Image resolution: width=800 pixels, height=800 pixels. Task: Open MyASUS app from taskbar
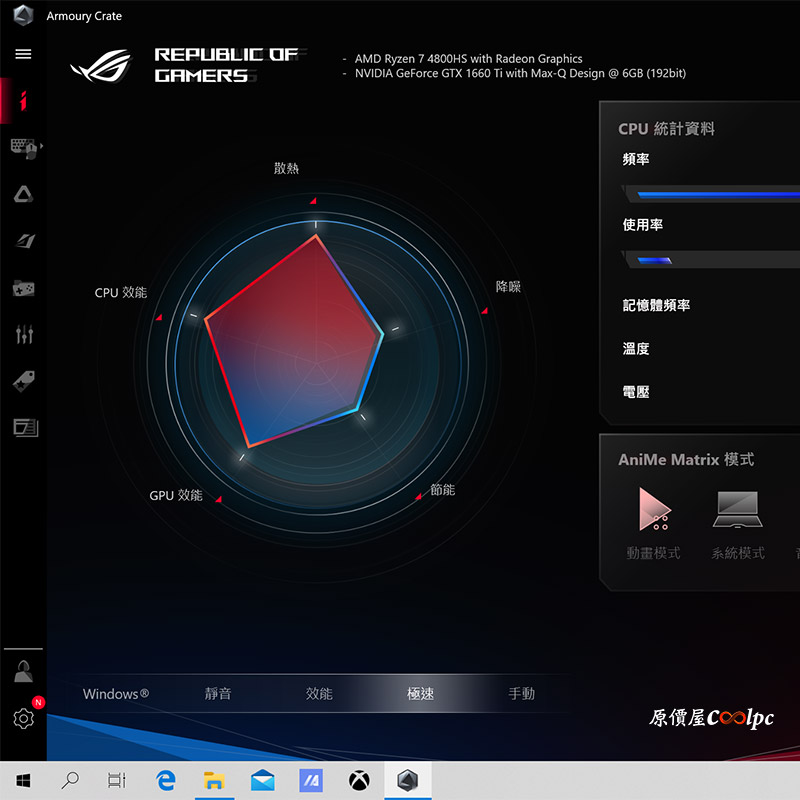click(x=311, y=780)
